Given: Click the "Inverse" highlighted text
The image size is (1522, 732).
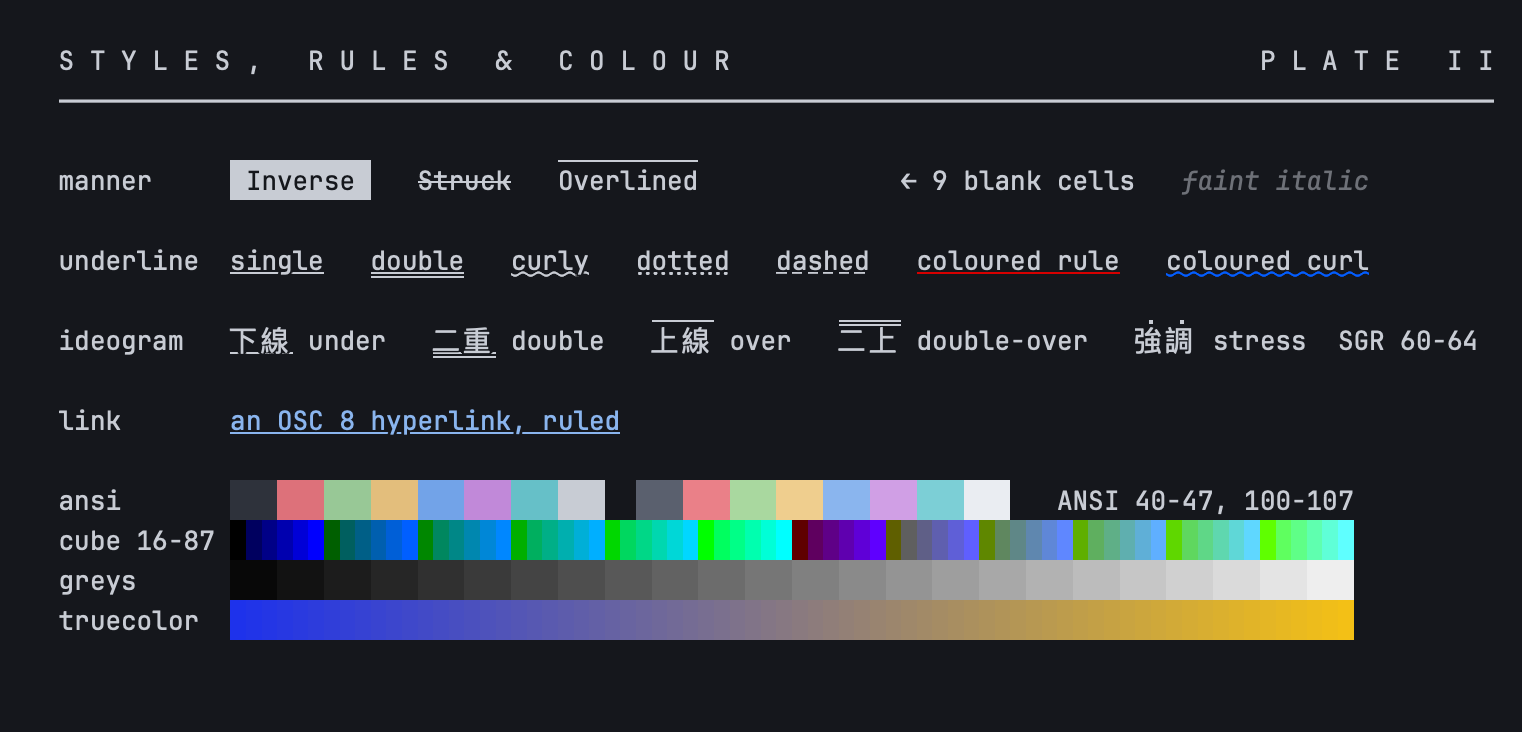Looking at the screenshot, I should coord(300,180).
